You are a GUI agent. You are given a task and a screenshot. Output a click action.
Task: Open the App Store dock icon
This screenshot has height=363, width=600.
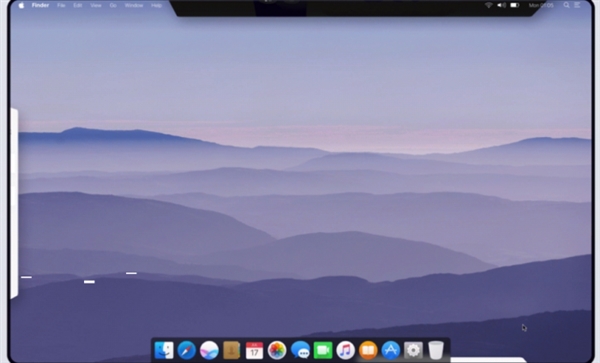coord(391,350)
